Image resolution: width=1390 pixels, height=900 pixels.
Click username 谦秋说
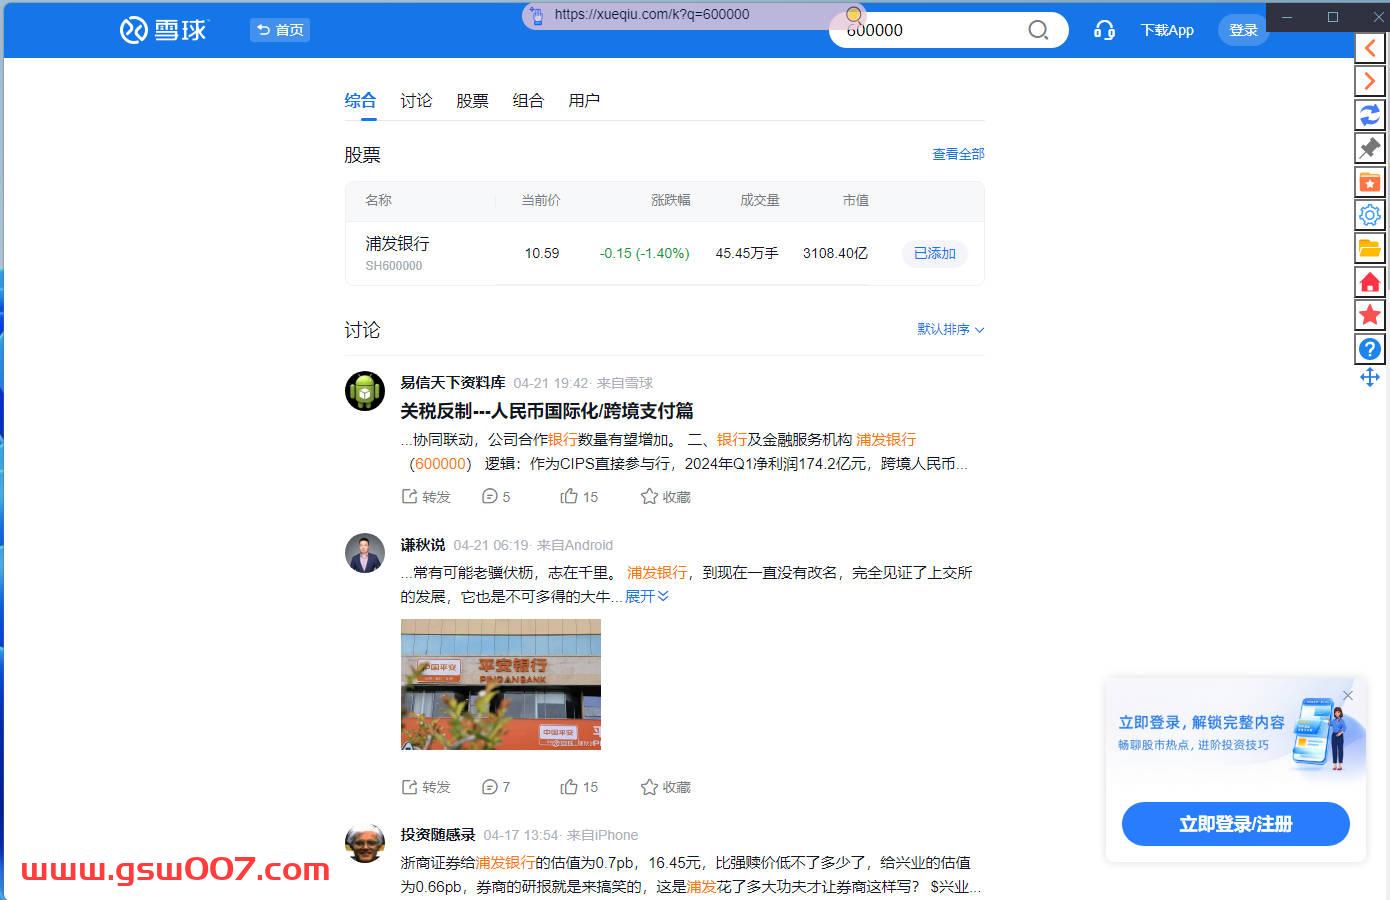(423, 545)
